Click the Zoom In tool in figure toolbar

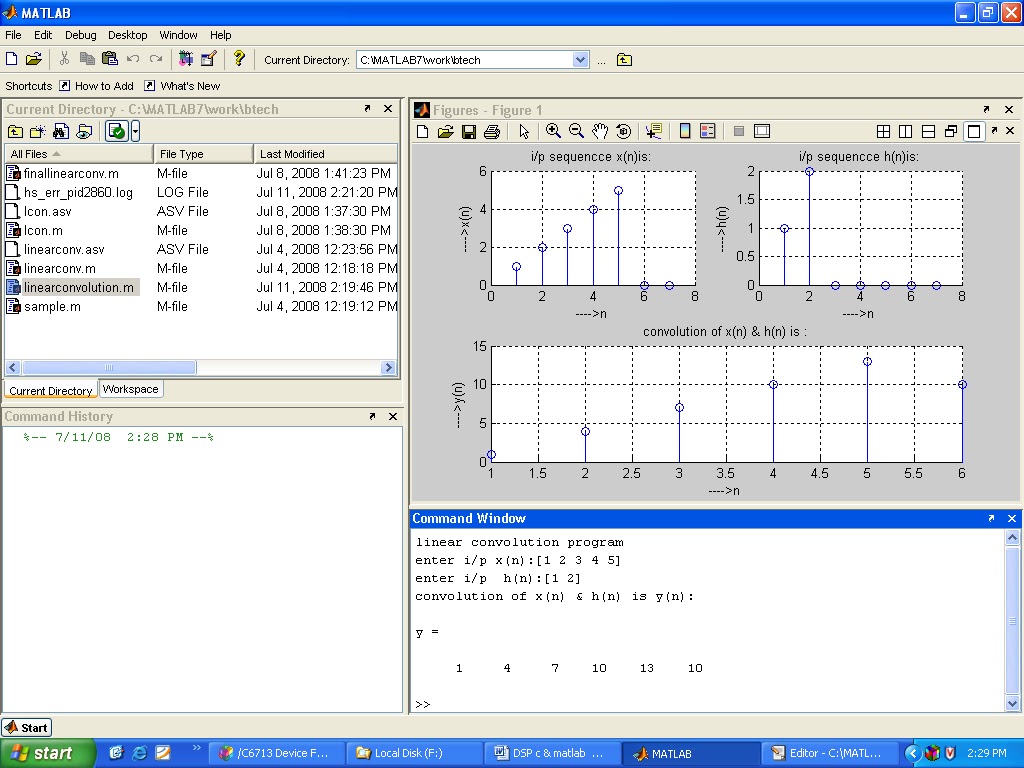553,131
